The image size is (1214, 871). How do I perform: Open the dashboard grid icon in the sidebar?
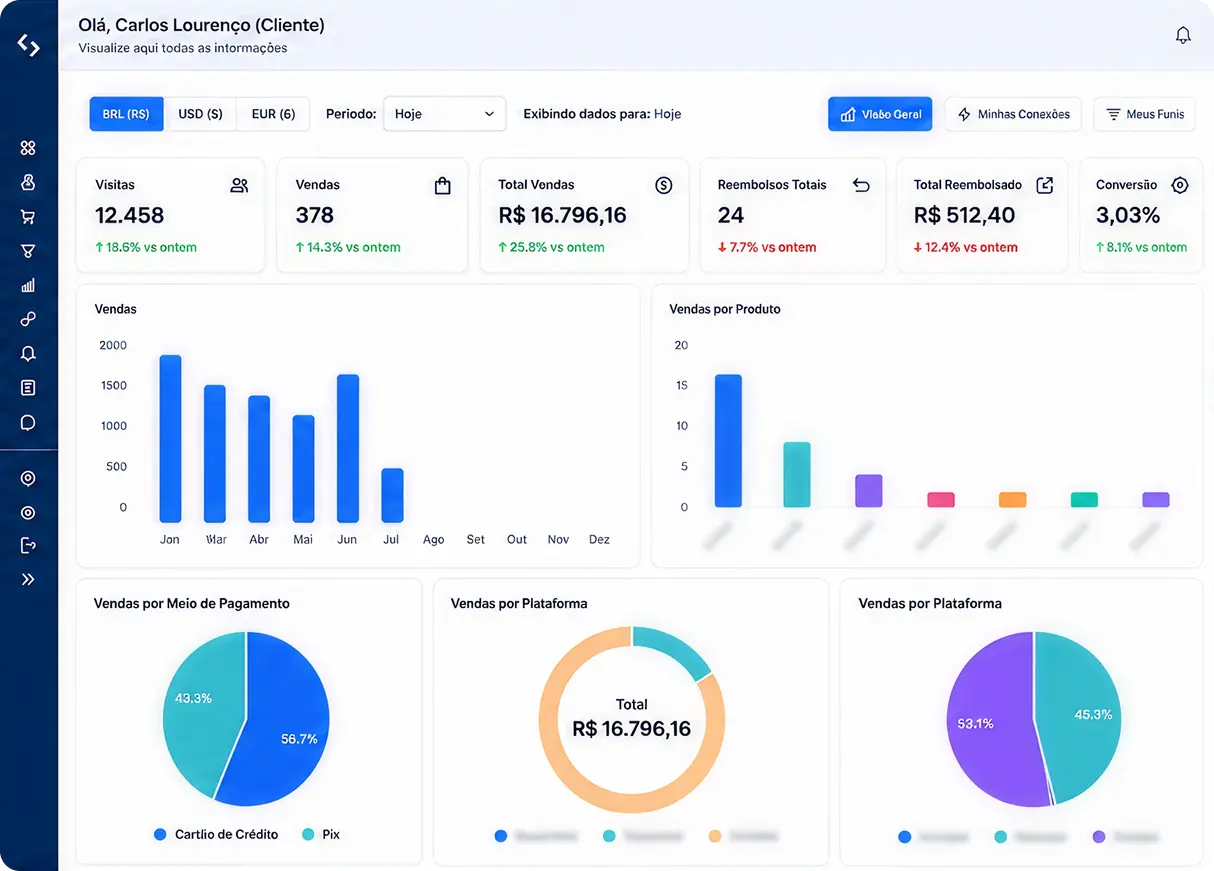[28, 148]
